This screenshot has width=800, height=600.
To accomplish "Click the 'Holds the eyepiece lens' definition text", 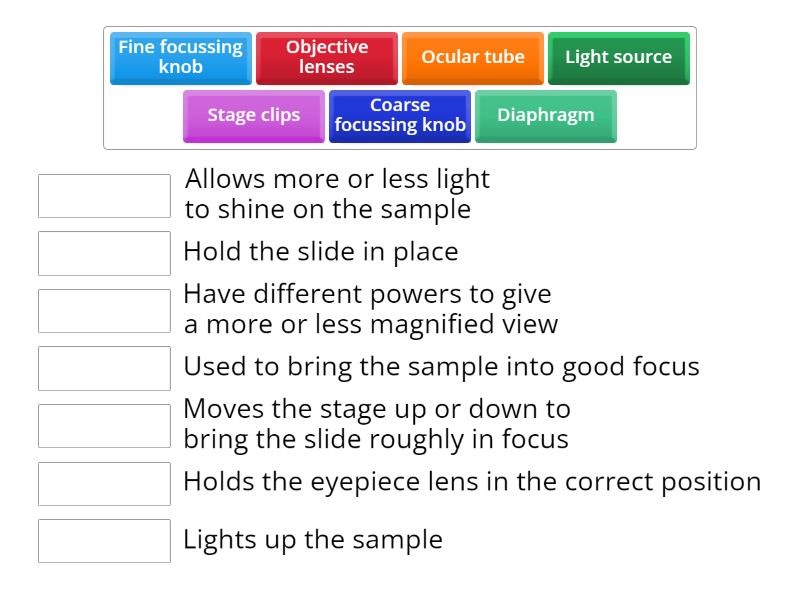I will click(471, 482).
